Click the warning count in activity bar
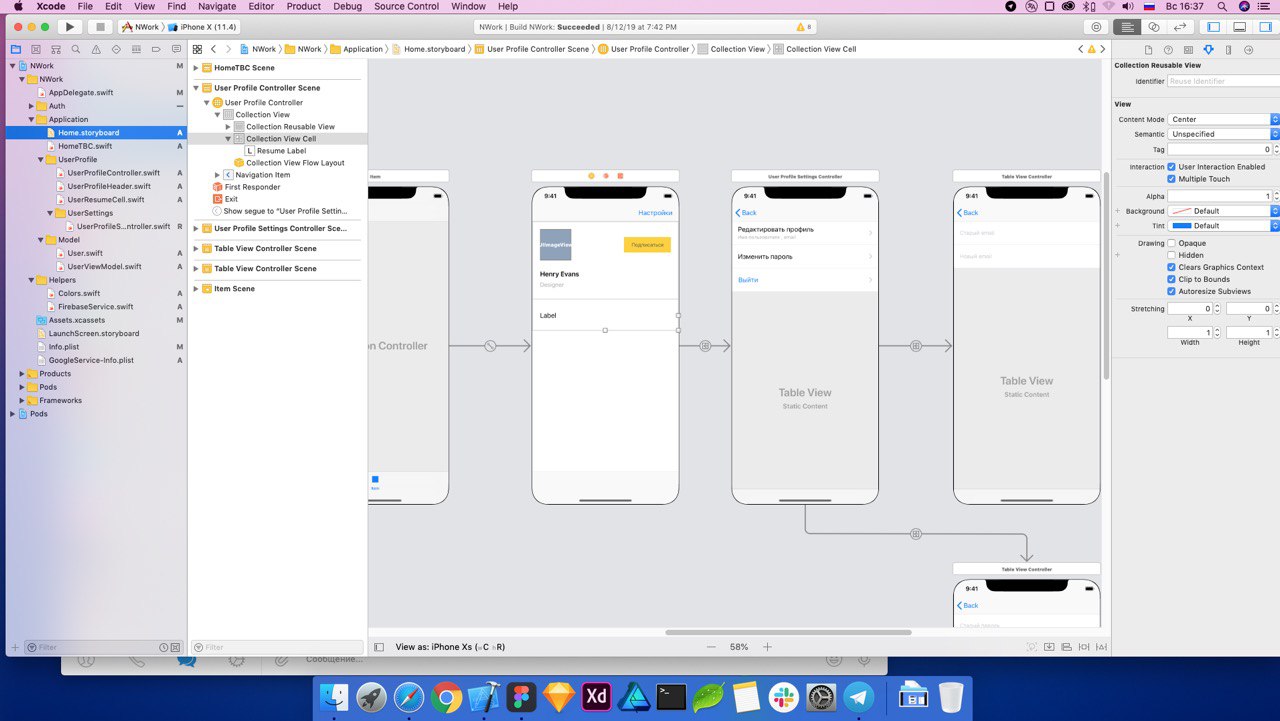The height and width of the screenshot is (721, 1280). [x=803, y=27]
